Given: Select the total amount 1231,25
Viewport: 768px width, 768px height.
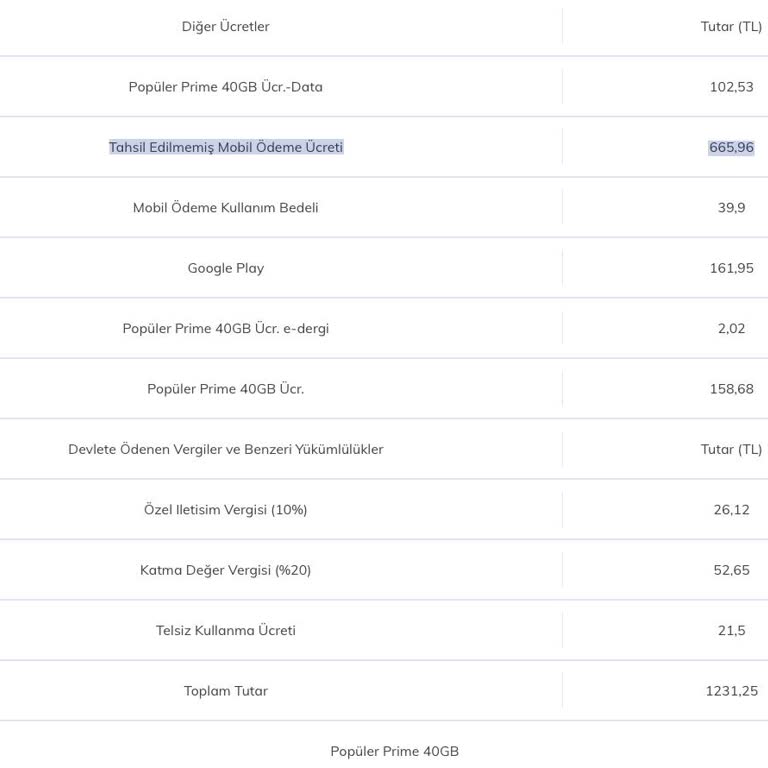Looking at the screenshot, I should pos(731,691).
